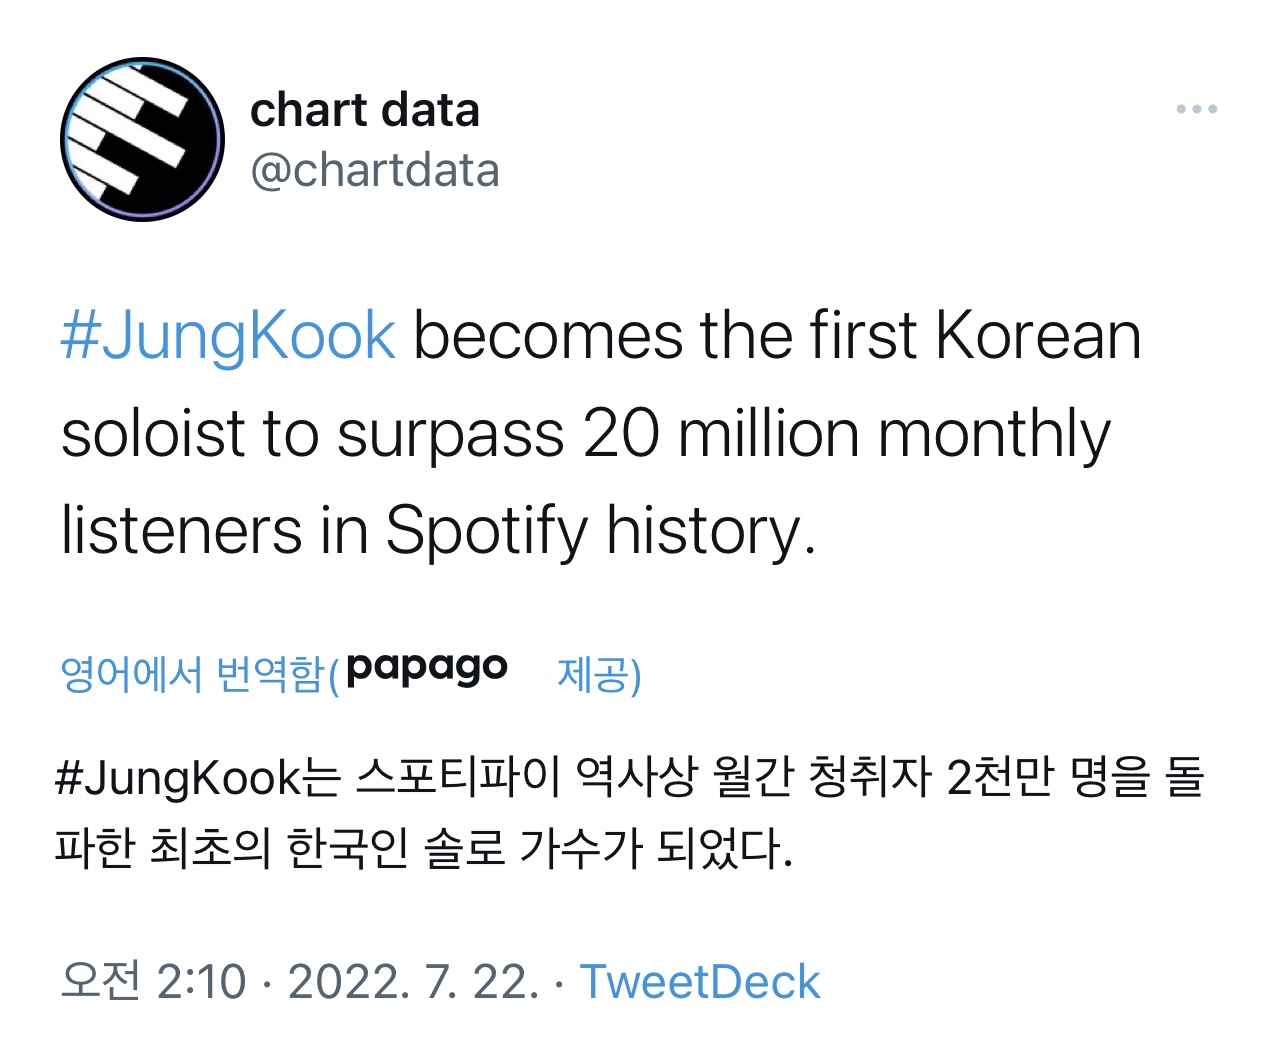Click the "영어에서 번역함" translation label
Image resolution: width=1284 pixels, height=1042 pixels.
(192, 674)
